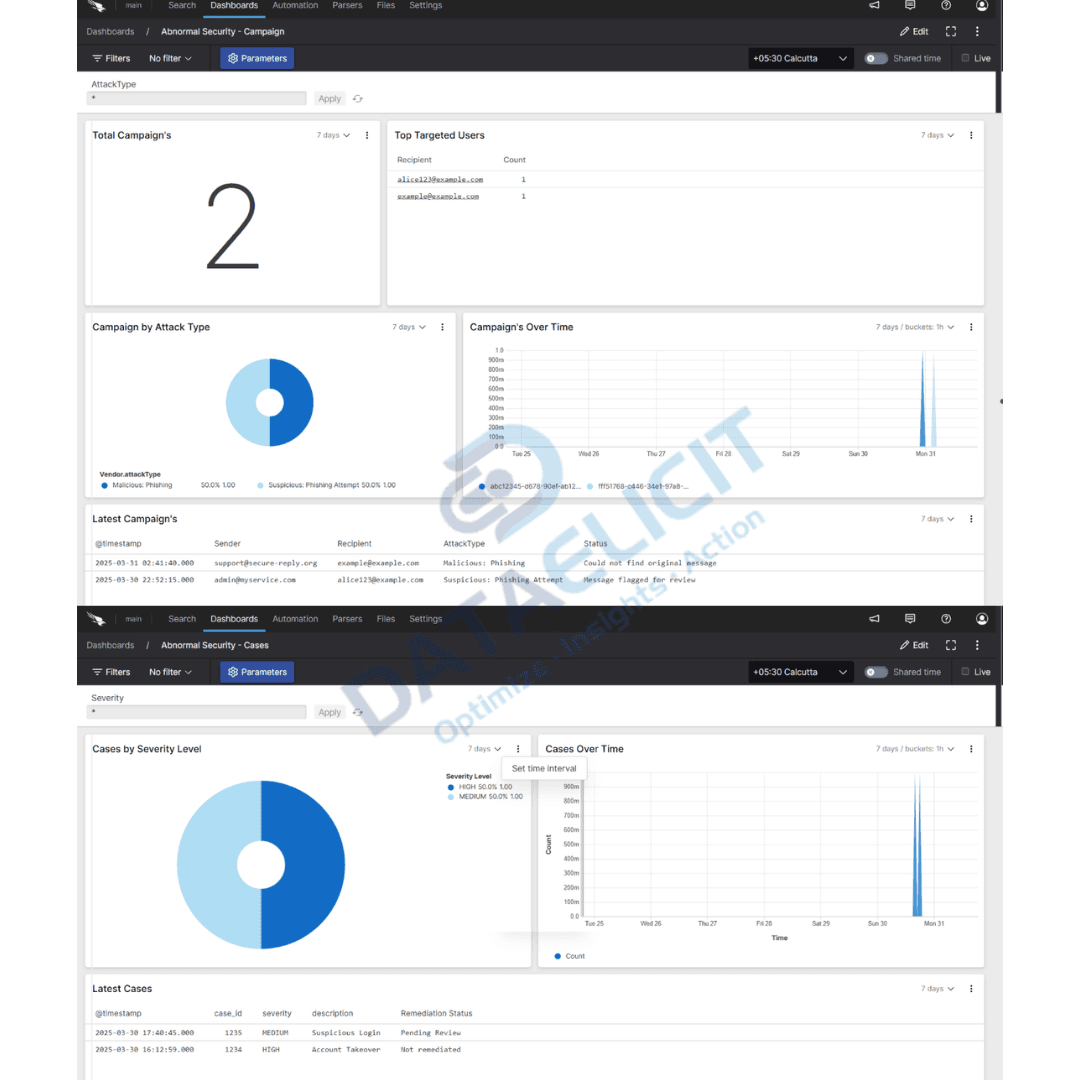Open the 7 days range on Campaign's Over Time
The image size is (1080, 1080).
point(906,326)
